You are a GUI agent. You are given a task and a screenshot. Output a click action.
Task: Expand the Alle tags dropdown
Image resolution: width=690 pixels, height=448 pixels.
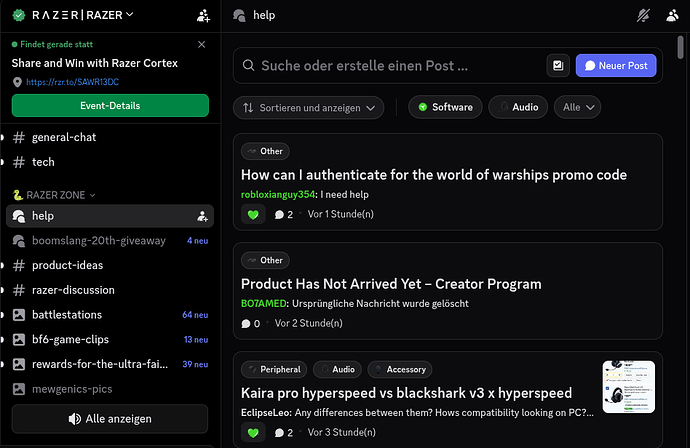[577, 107]
